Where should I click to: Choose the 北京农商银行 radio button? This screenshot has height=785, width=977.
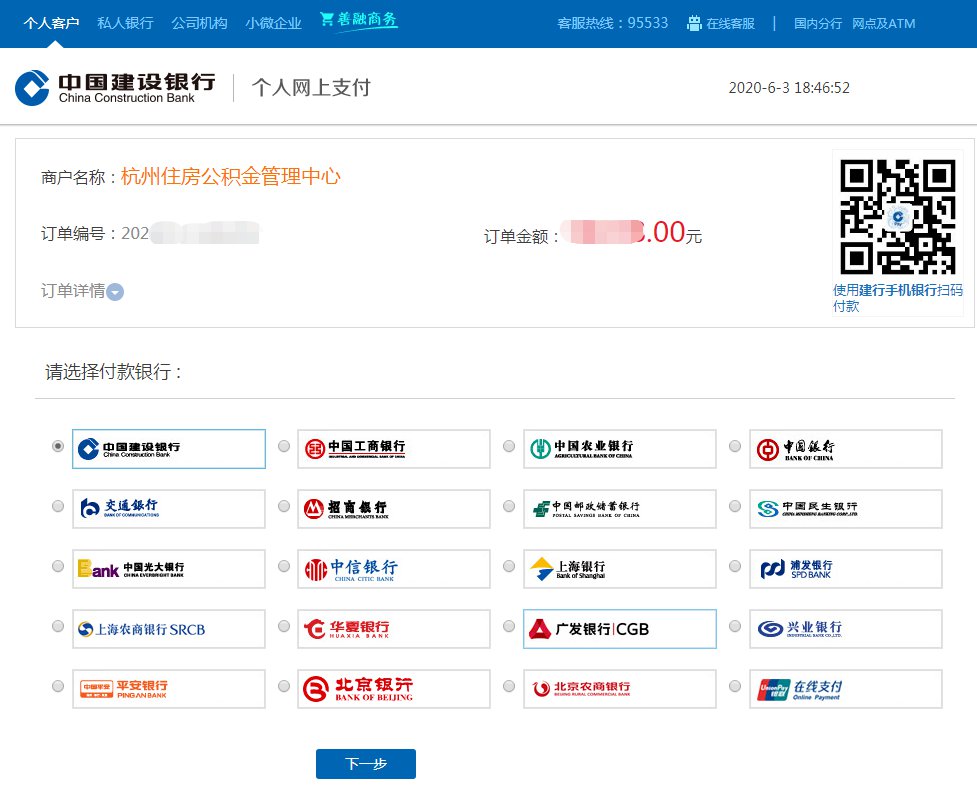(509, 686)
